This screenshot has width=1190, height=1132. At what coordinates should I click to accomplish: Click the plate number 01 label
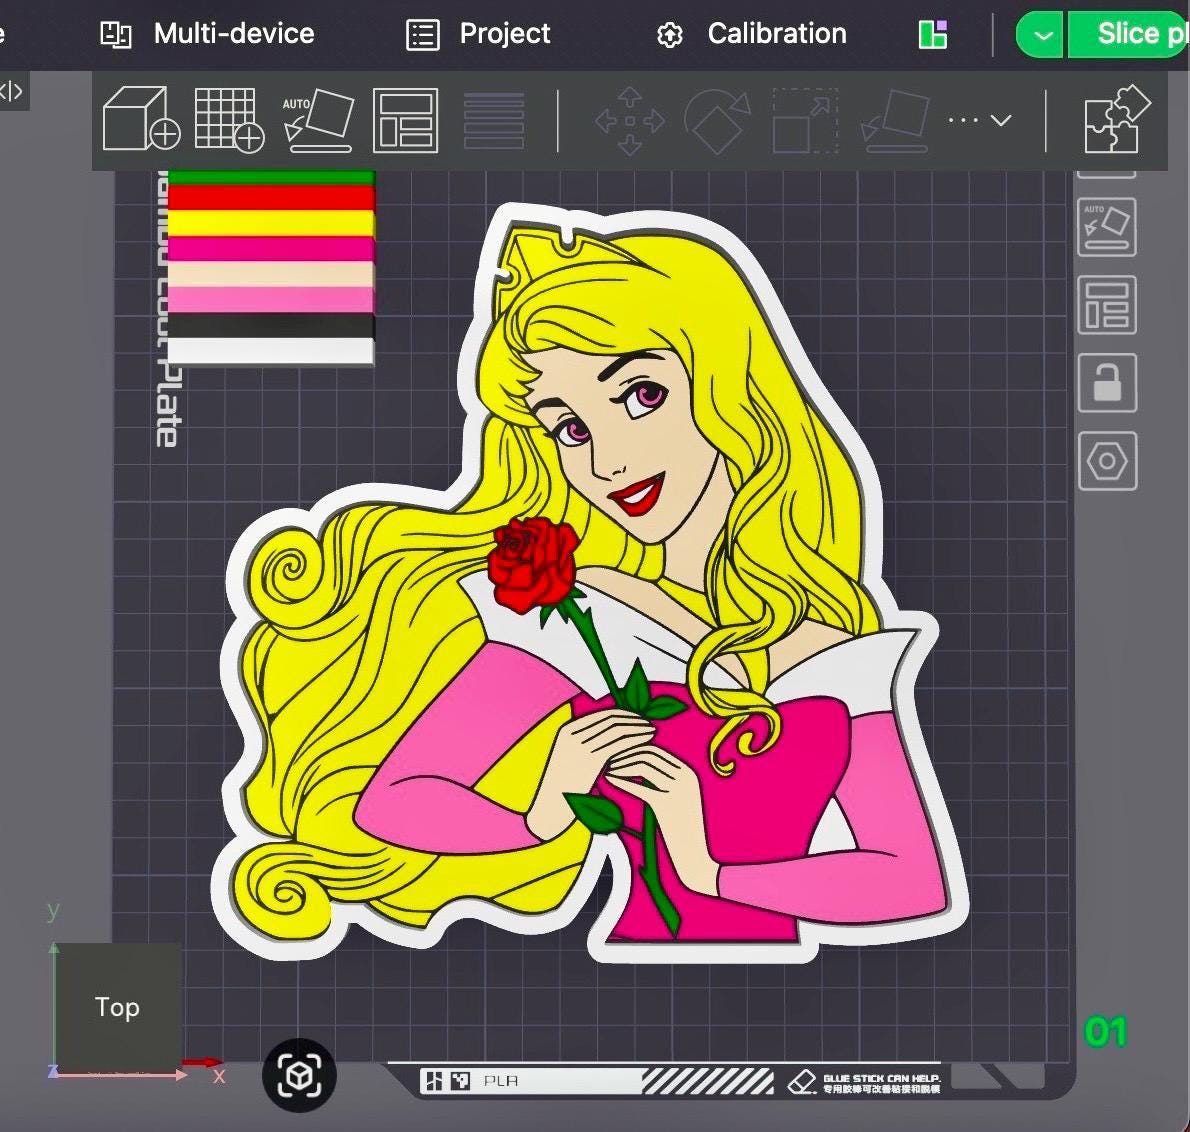point(1106,1032)
